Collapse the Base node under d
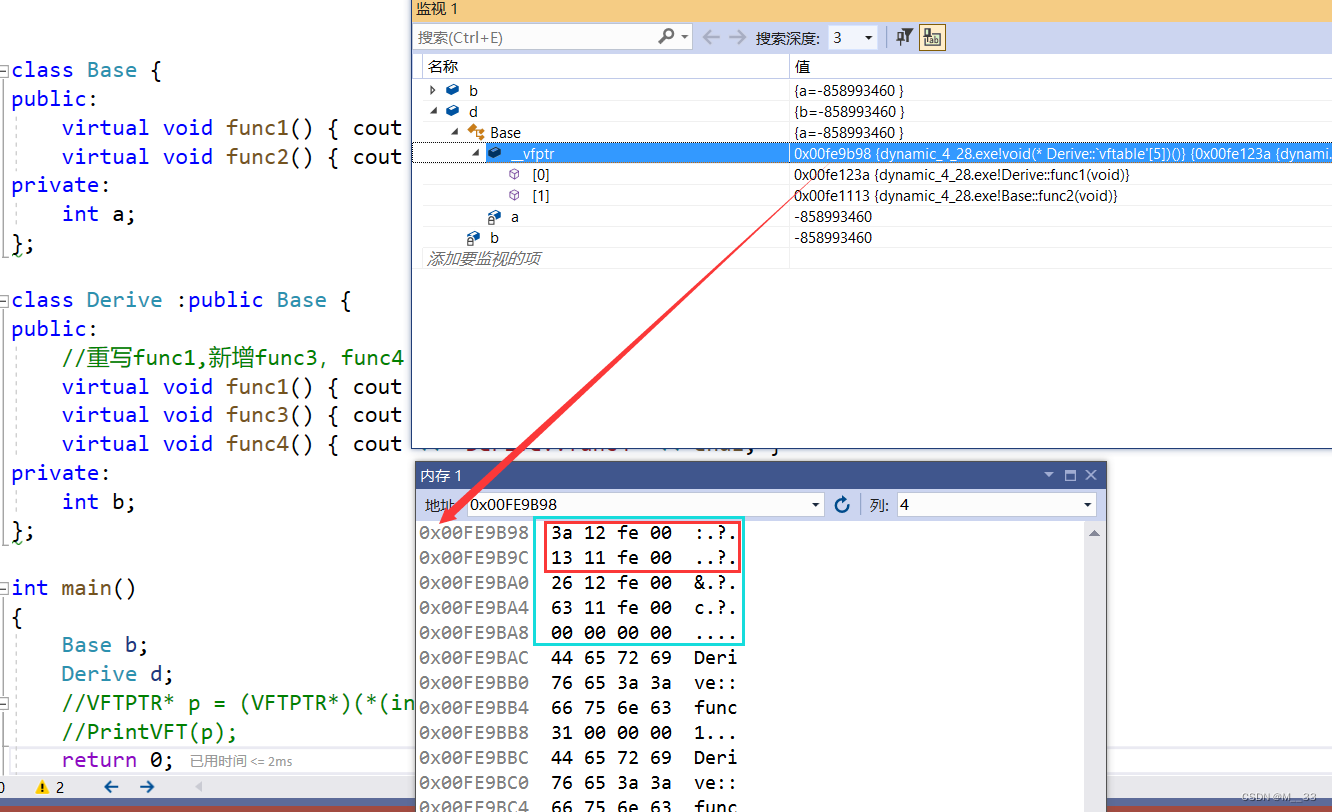The height and width of the screenshot is (812, 1332). pos(454,132)
